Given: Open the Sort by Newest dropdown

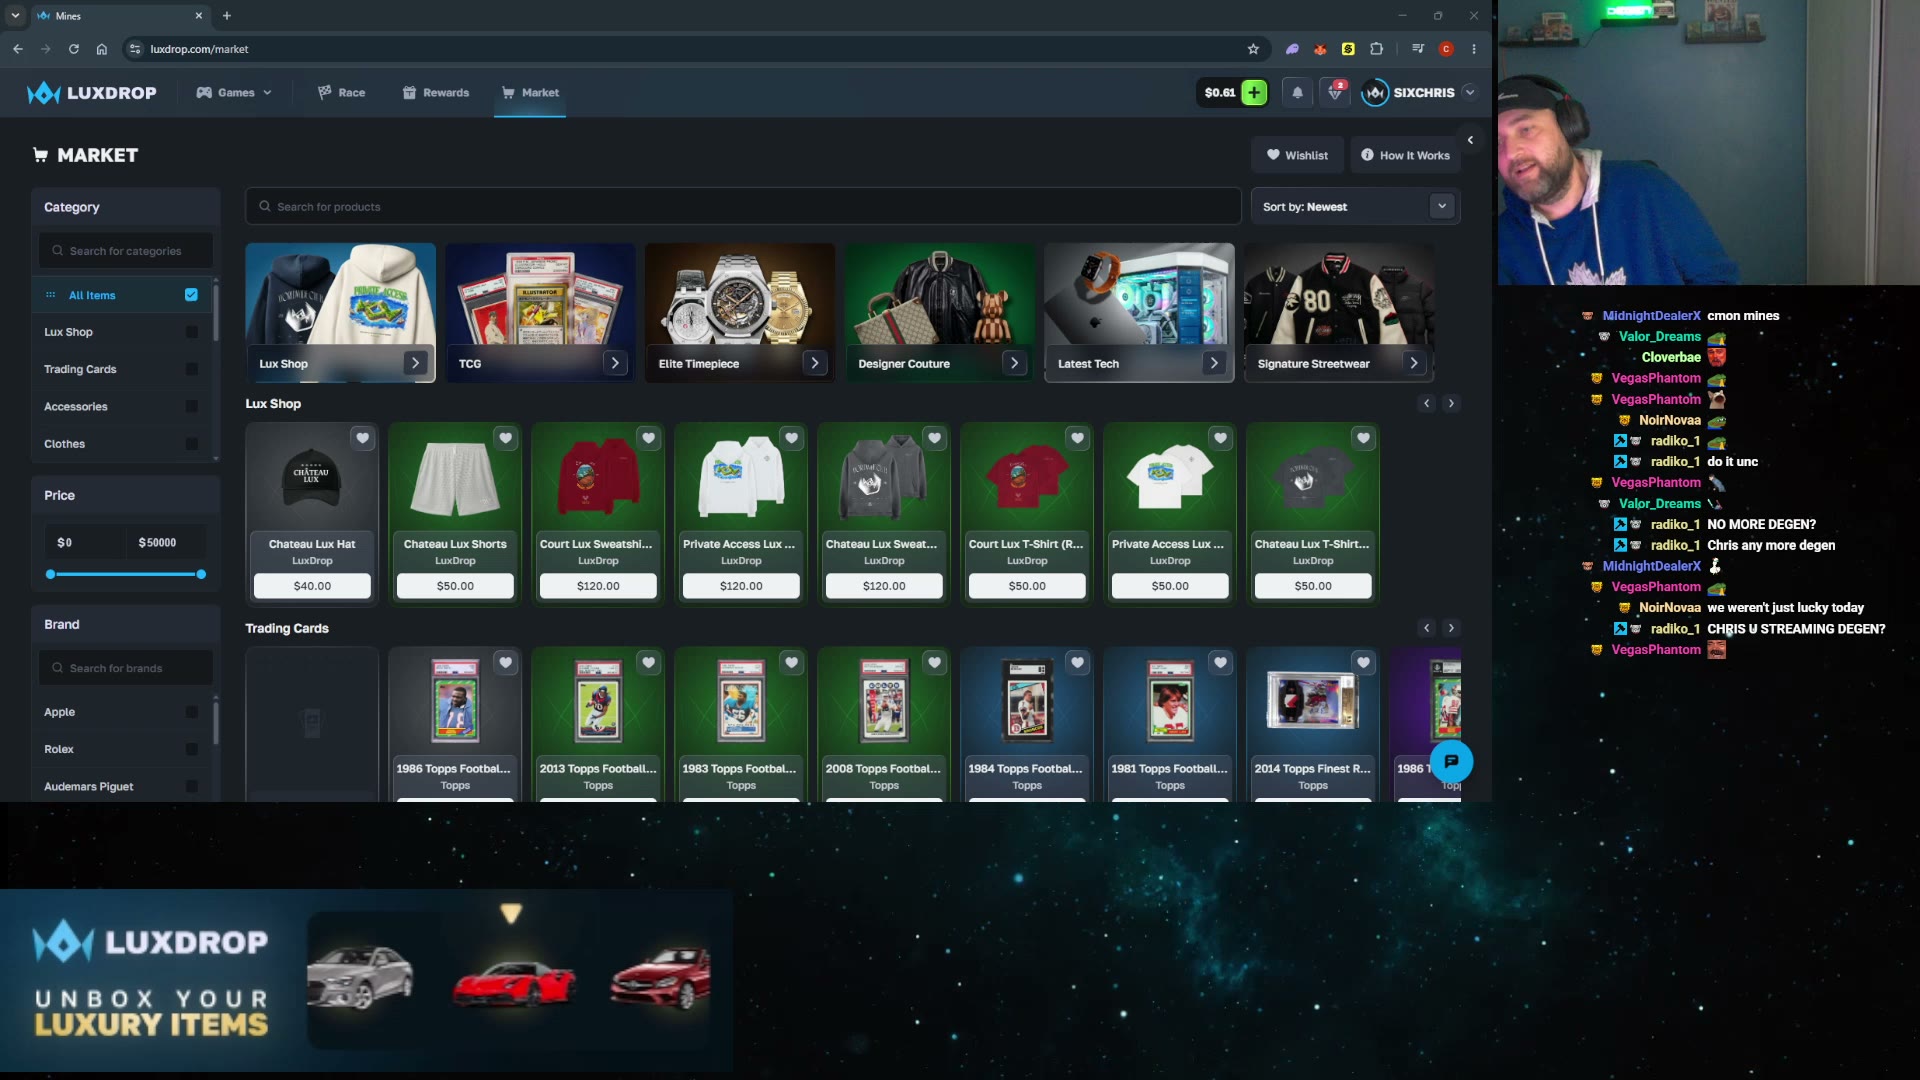Looking at the screenshot, I should click(1355, 207).
